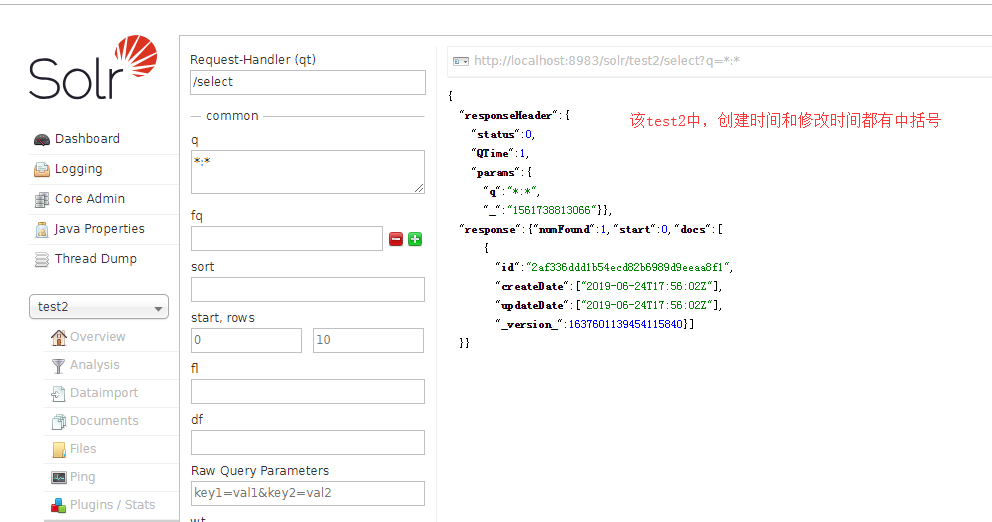Open Java Properties
This screenshot has width=992, height=522.
(99, 228)
